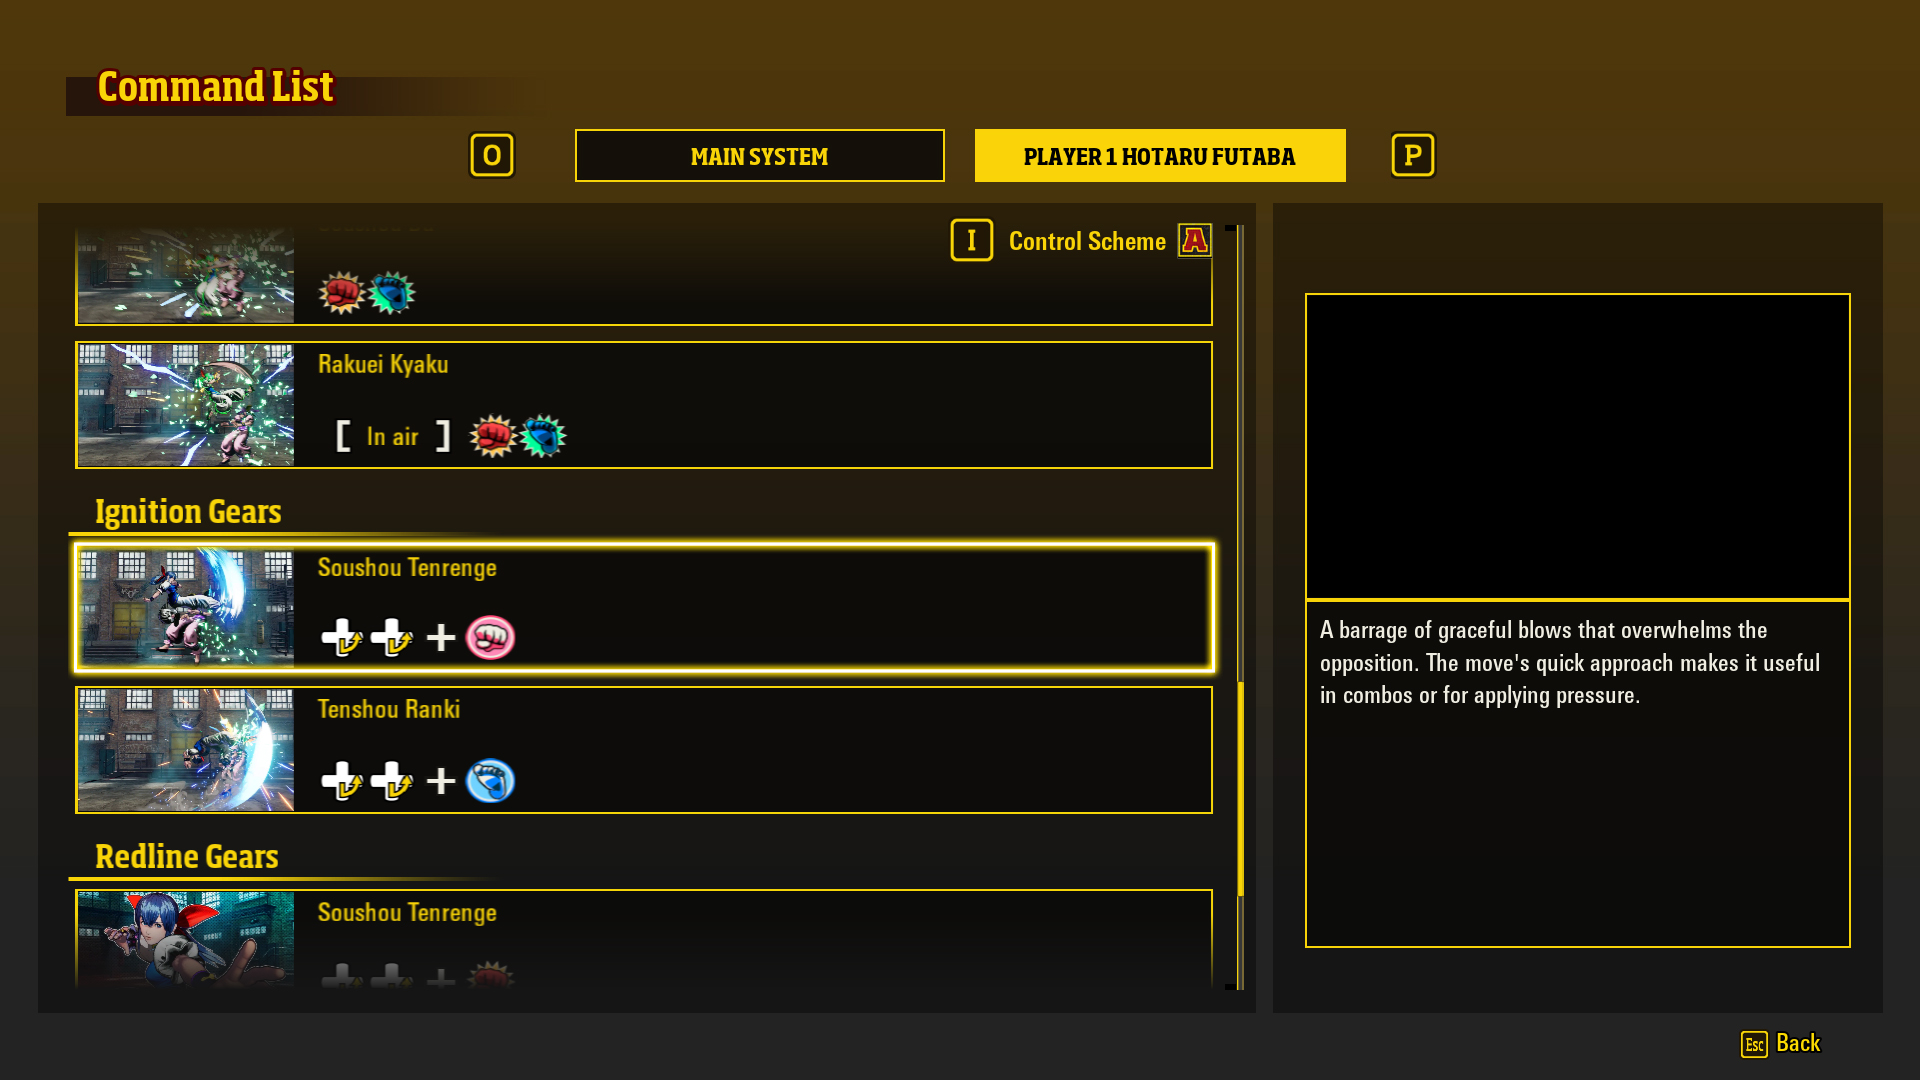Click Ignition Gears Soushou Tenrenge thumbnail

coord(186,607)
